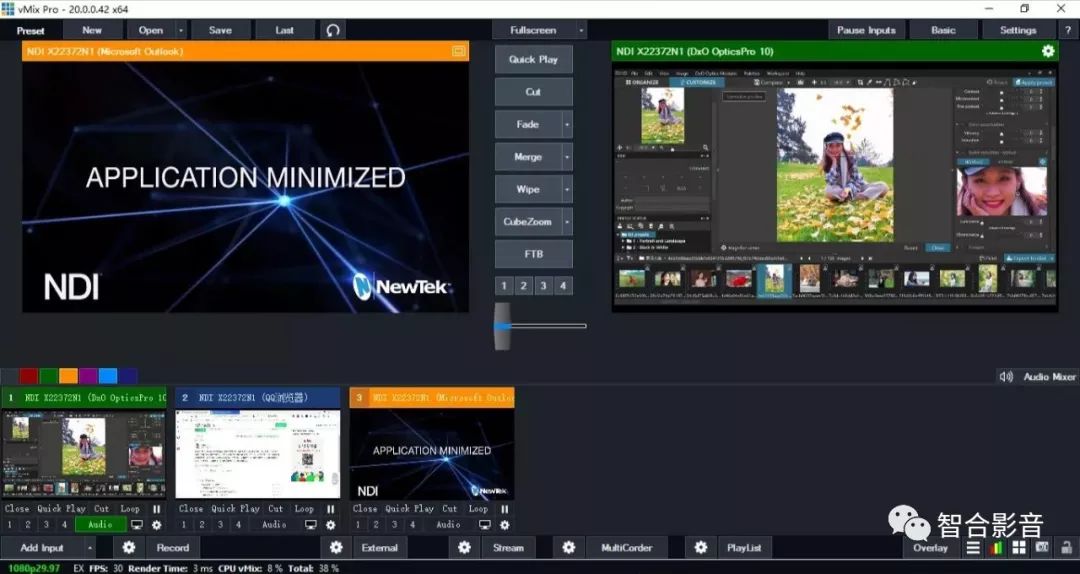This screenshot has width=1080, height=574.
Task: Toggle Audio on input 1
Action: point(100,525)
